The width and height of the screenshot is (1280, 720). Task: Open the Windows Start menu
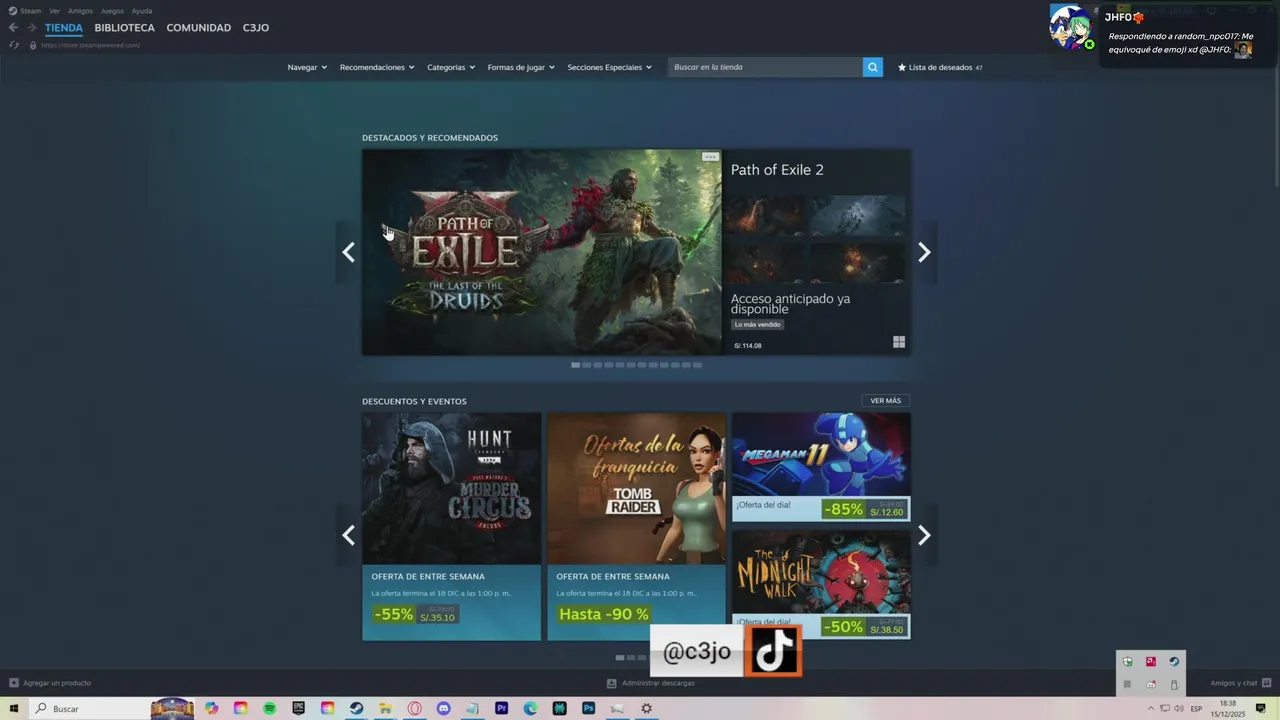[14, 708]
